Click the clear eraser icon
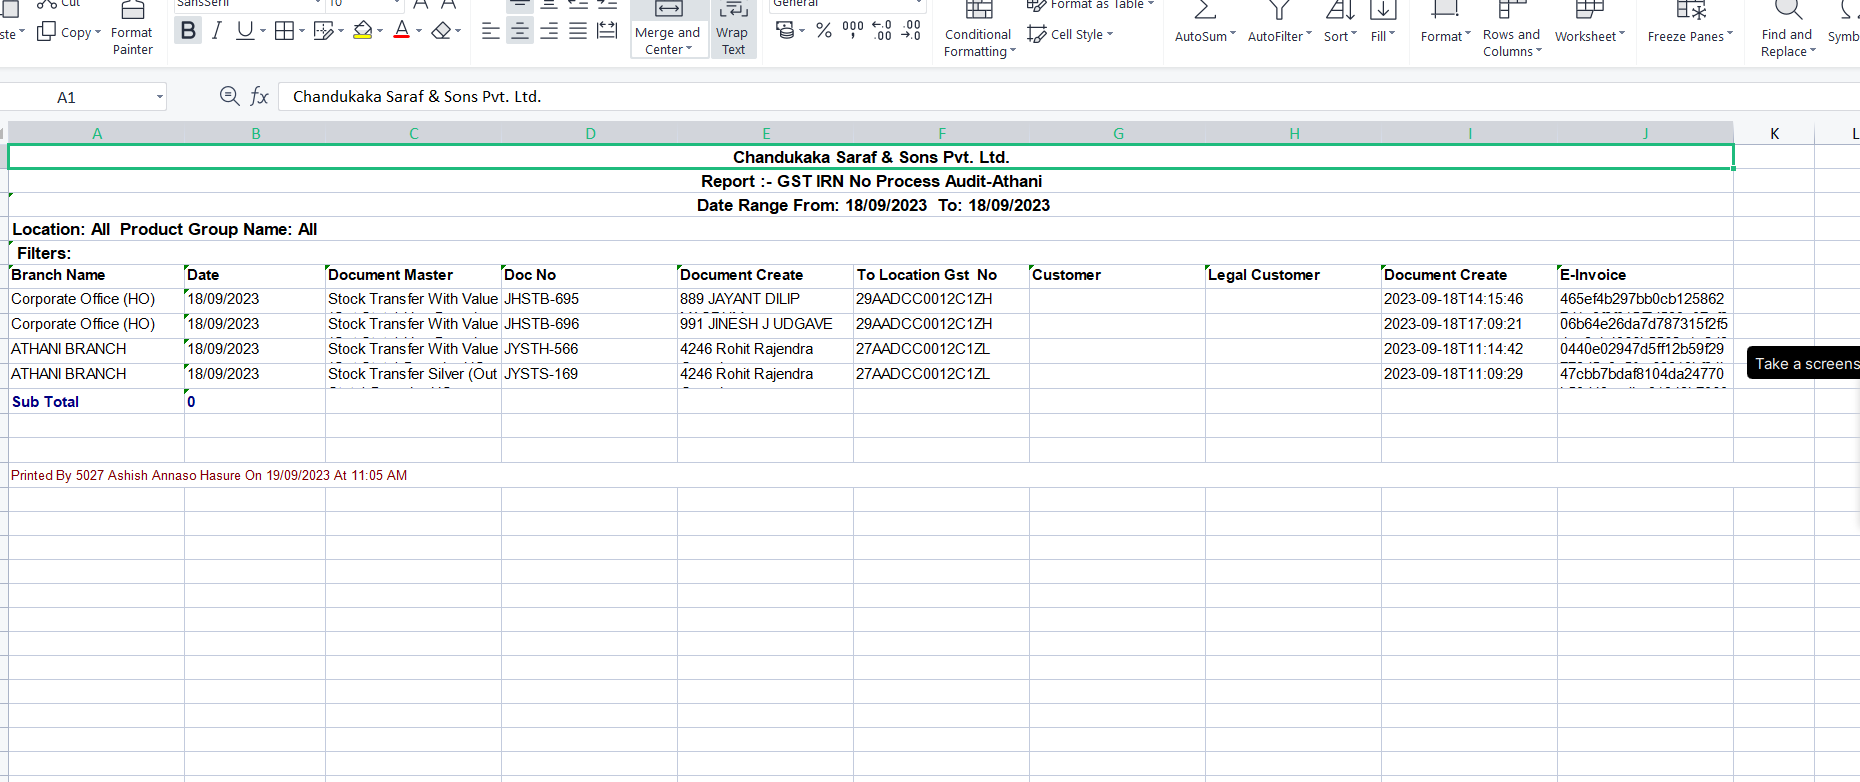The height and width of the screenshot is (782, 1860). tap(441, 31)
